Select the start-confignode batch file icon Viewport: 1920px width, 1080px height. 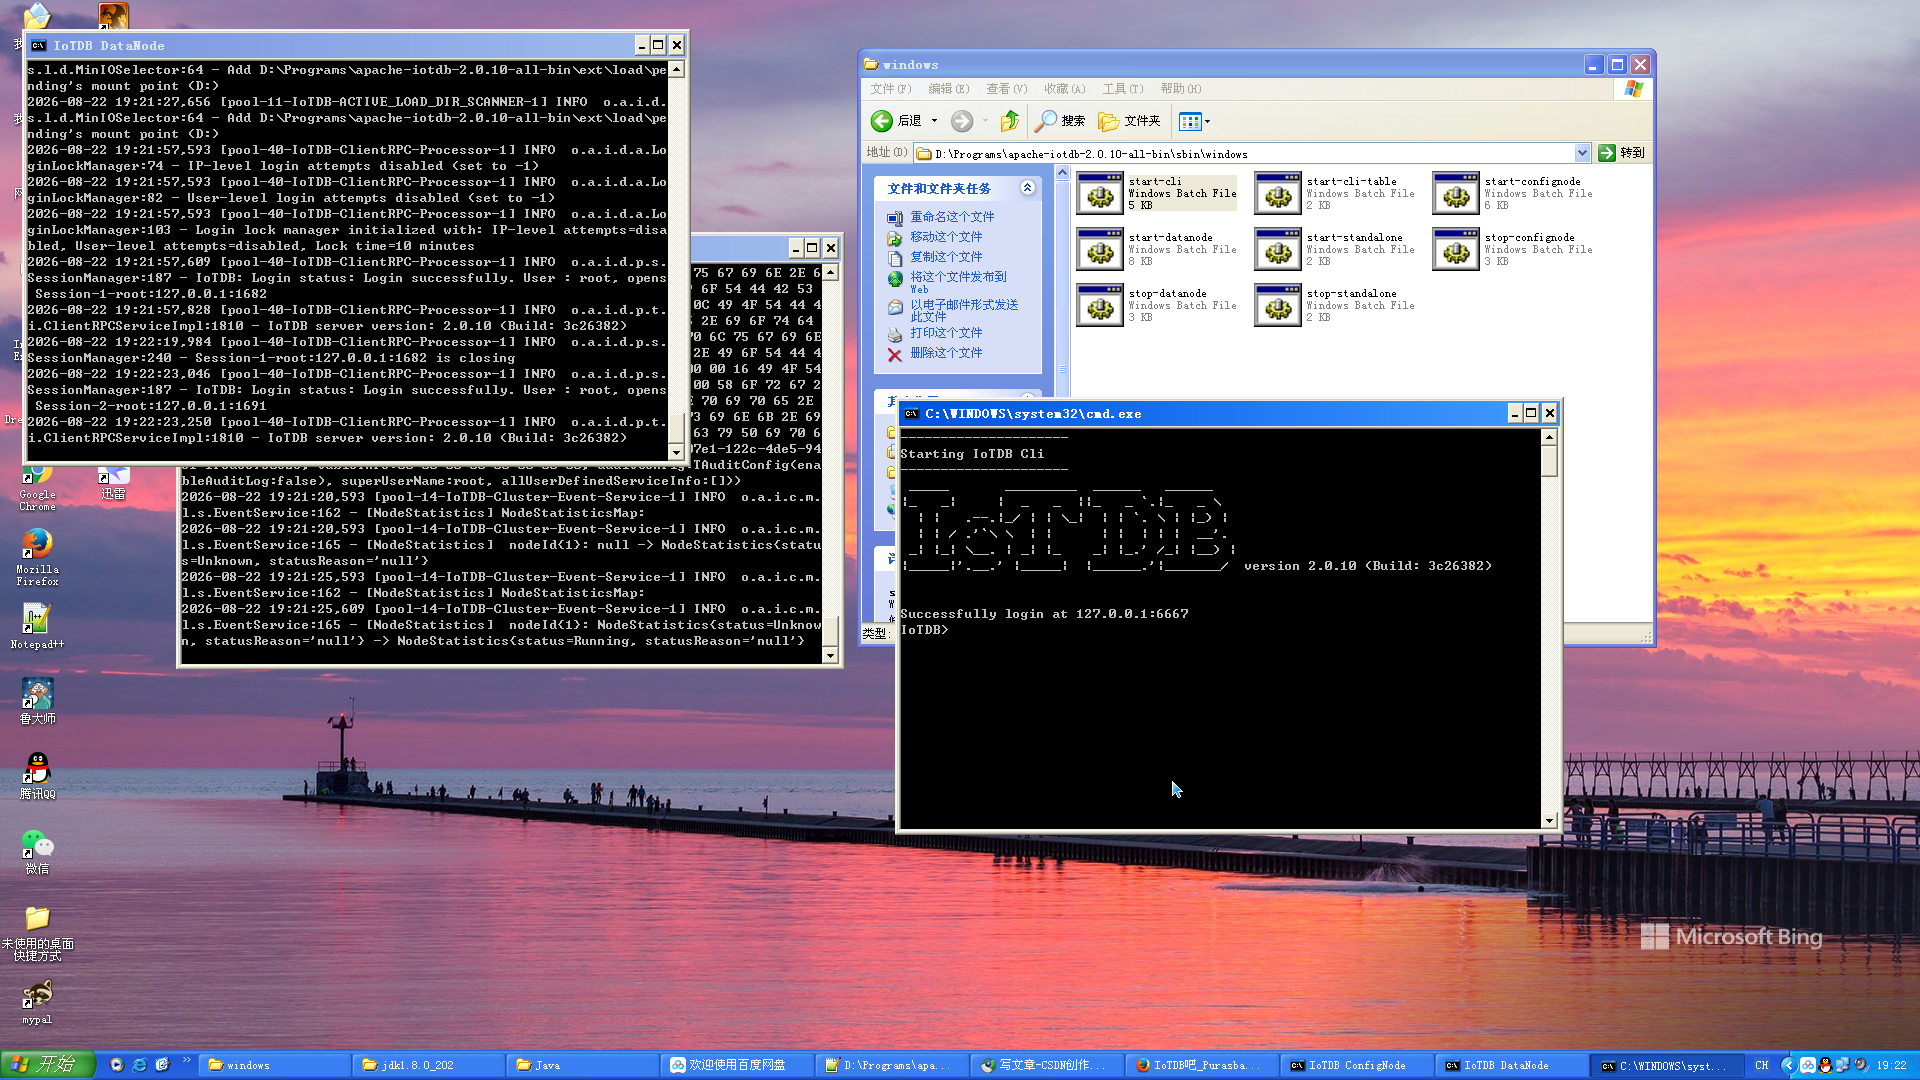pyautogui.click(x=1456, y=193)
